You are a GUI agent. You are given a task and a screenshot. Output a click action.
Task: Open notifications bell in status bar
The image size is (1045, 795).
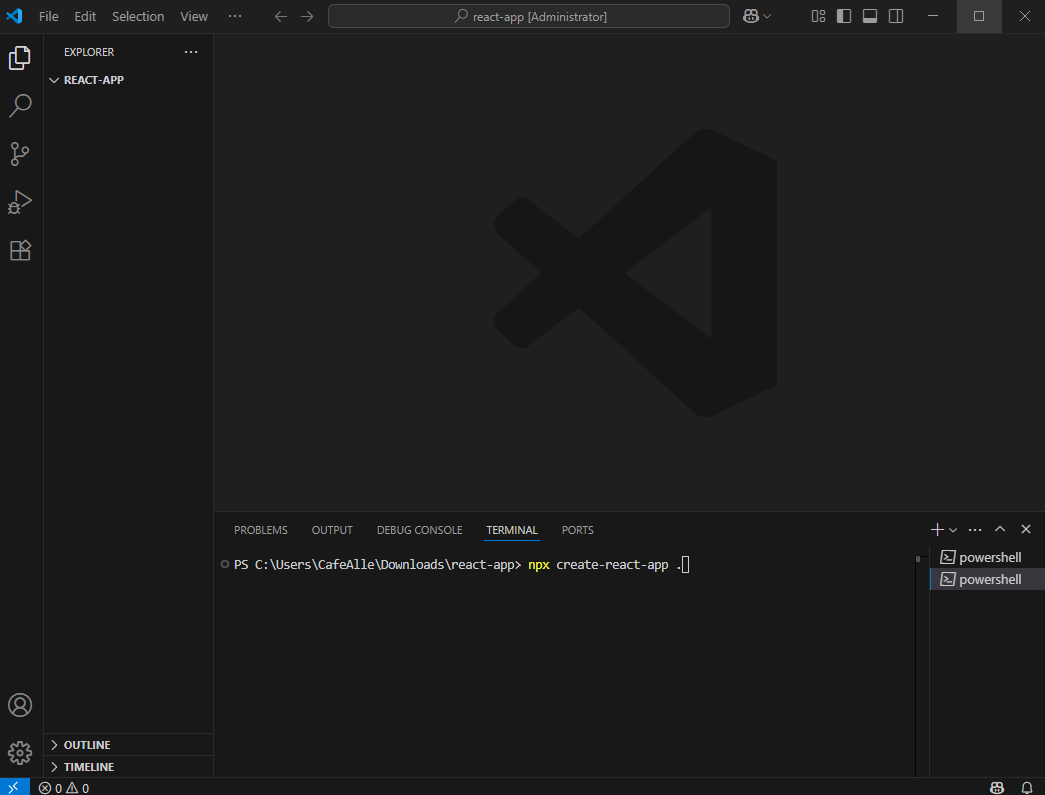(x=1026, y=788)
